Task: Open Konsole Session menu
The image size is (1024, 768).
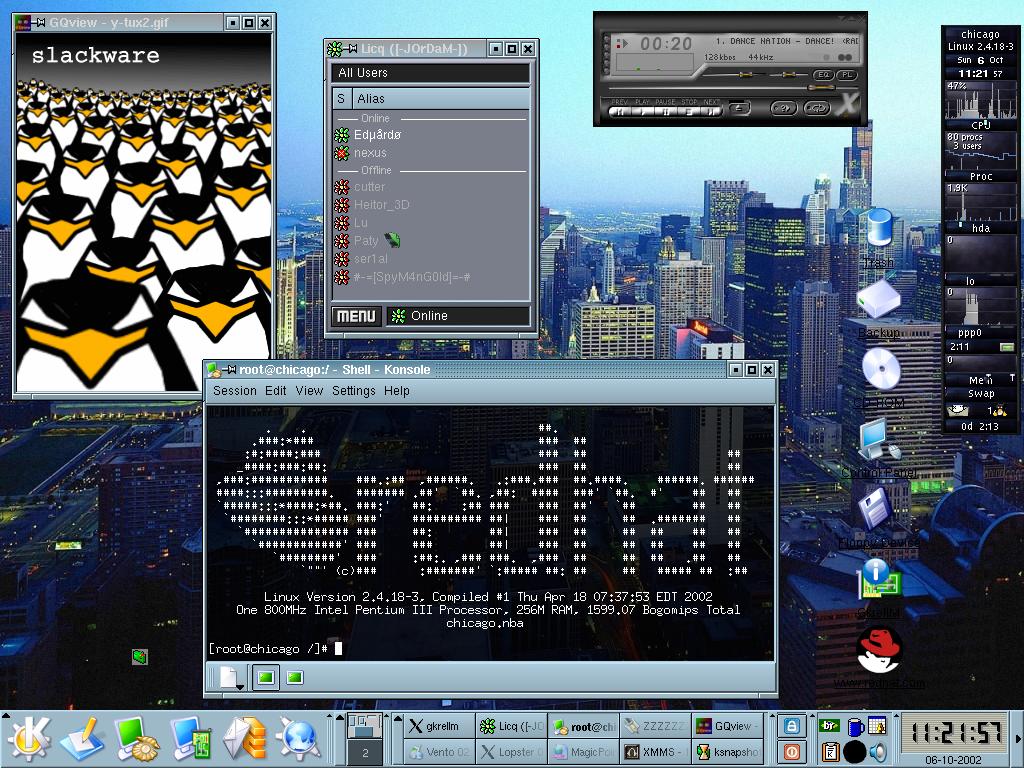Action: pyautogui.click(x=234, y=391)
